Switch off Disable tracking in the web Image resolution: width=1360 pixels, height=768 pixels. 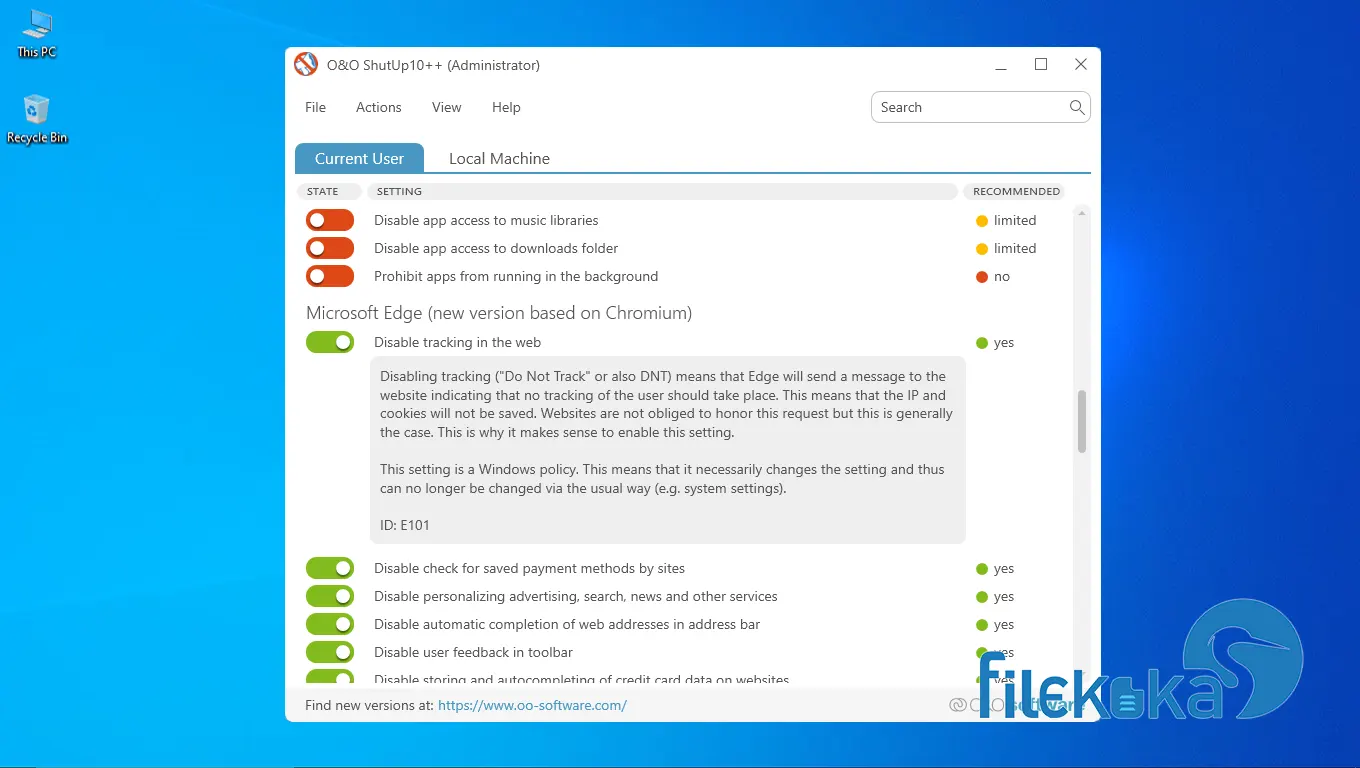(330, 342)
